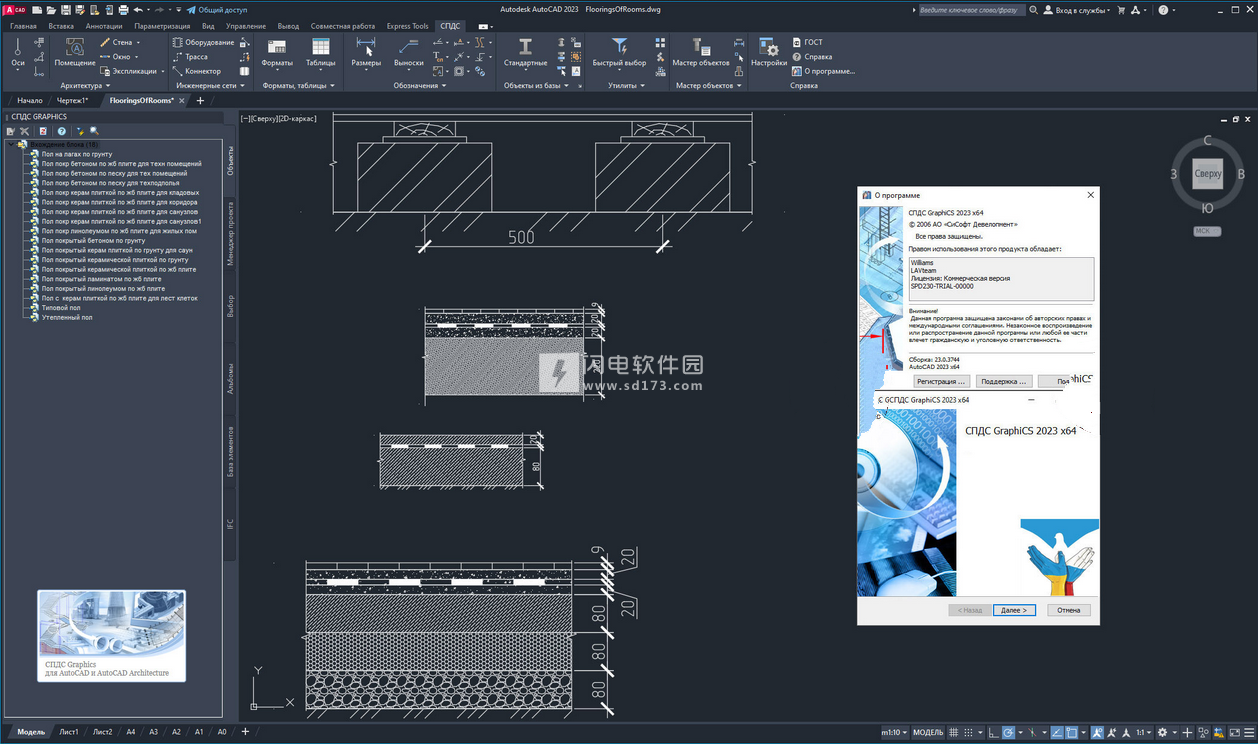The image size is (1258, 744).
Task: Open the Autodesk App Store cart icon
Action: [x=1121, y=10]
